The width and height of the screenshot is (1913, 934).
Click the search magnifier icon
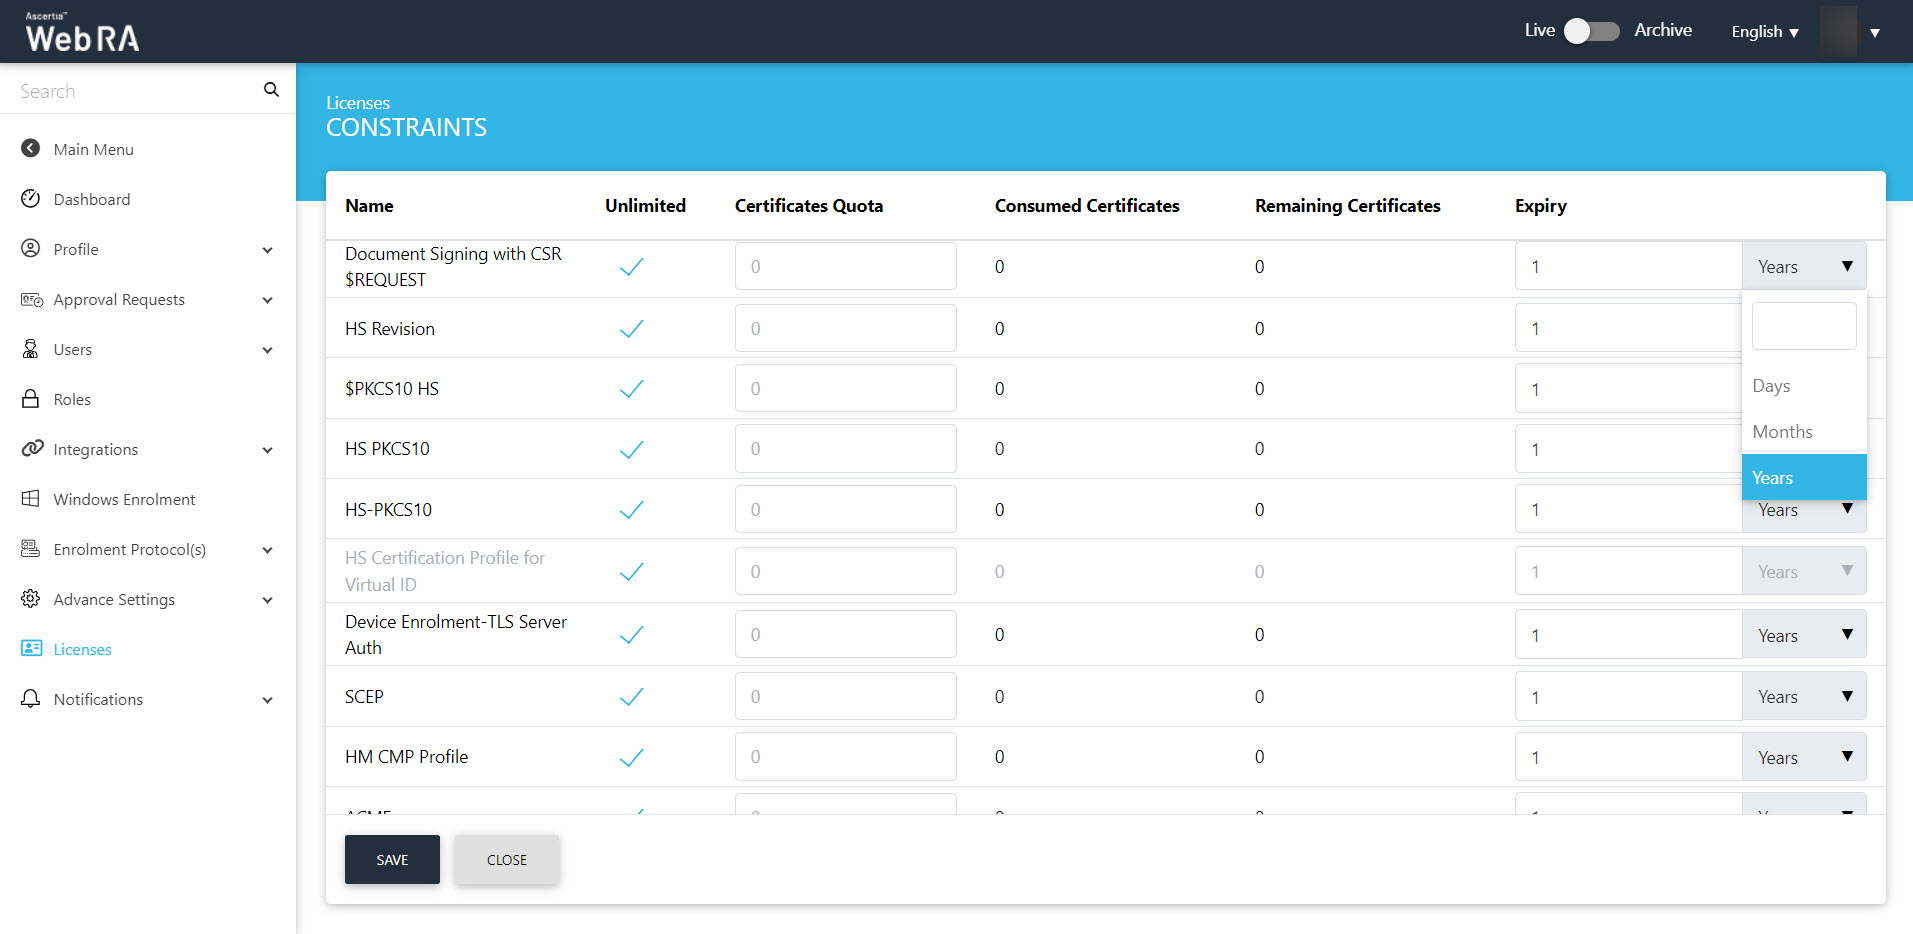(x=271, y=90)
